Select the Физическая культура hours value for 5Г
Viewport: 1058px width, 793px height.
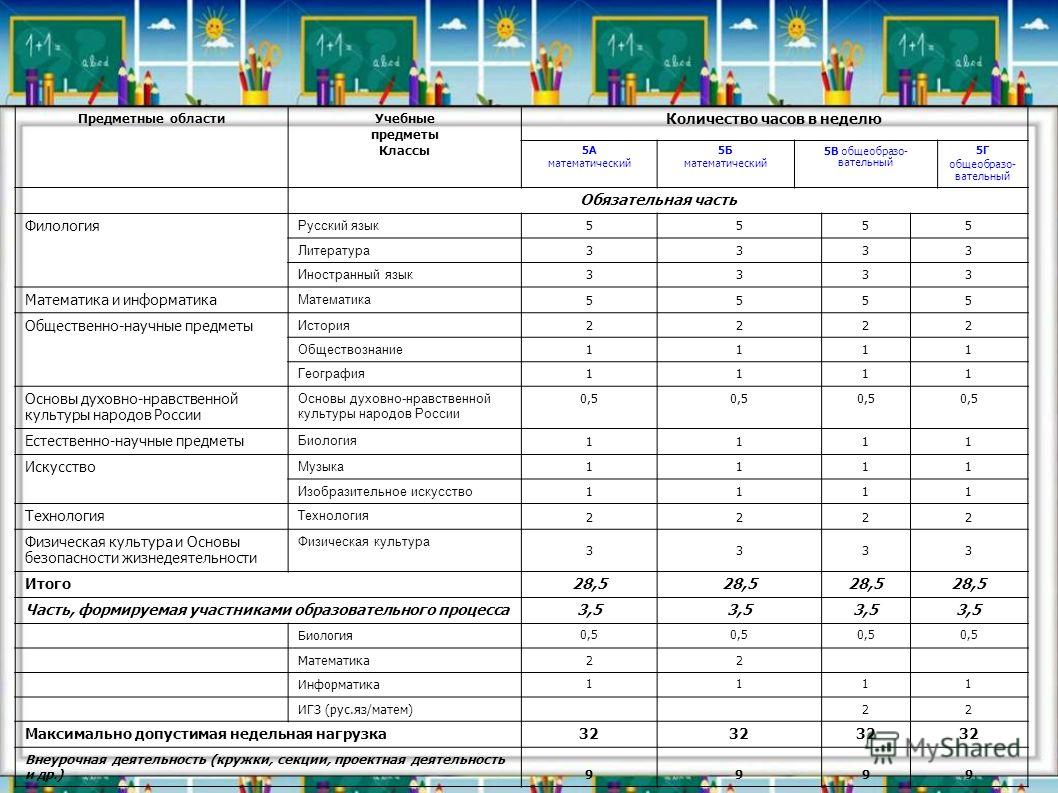point(968,550)
